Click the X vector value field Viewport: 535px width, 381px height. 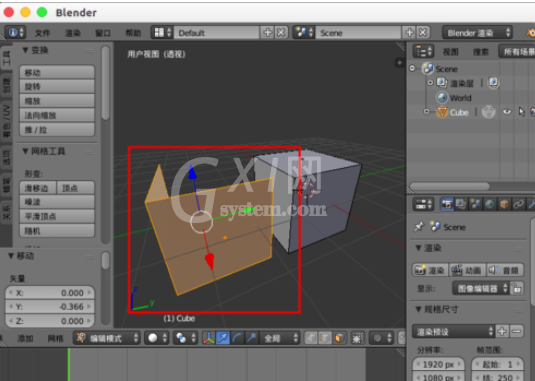(x=50, y=293)
